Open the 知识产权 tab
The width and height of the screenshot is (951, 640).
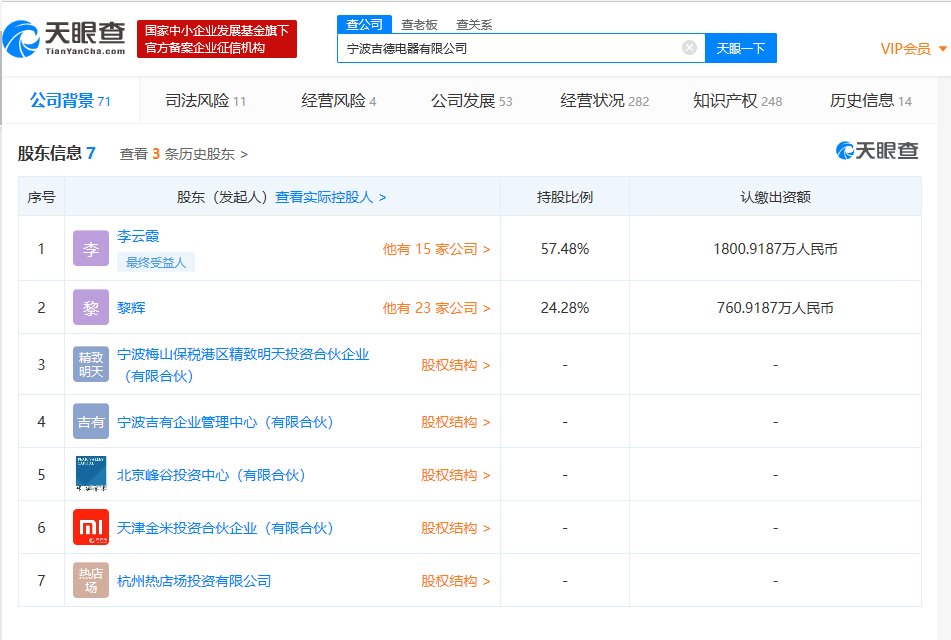click(738, 101)
